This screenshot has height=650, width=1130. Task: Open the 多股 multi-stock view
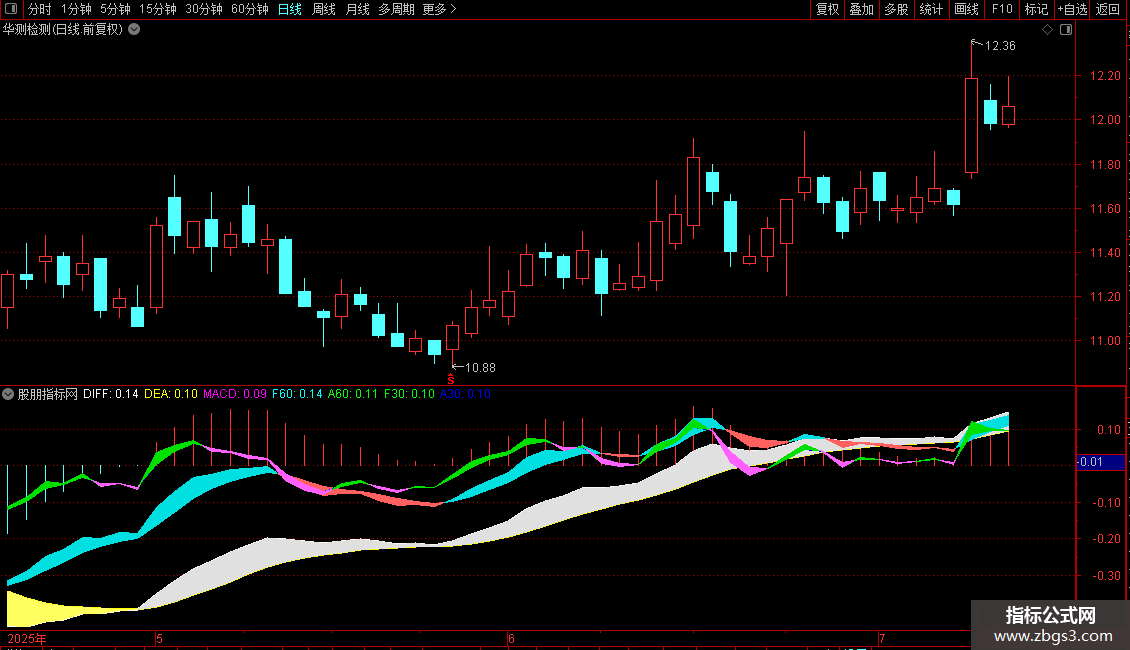click(896, 9)
